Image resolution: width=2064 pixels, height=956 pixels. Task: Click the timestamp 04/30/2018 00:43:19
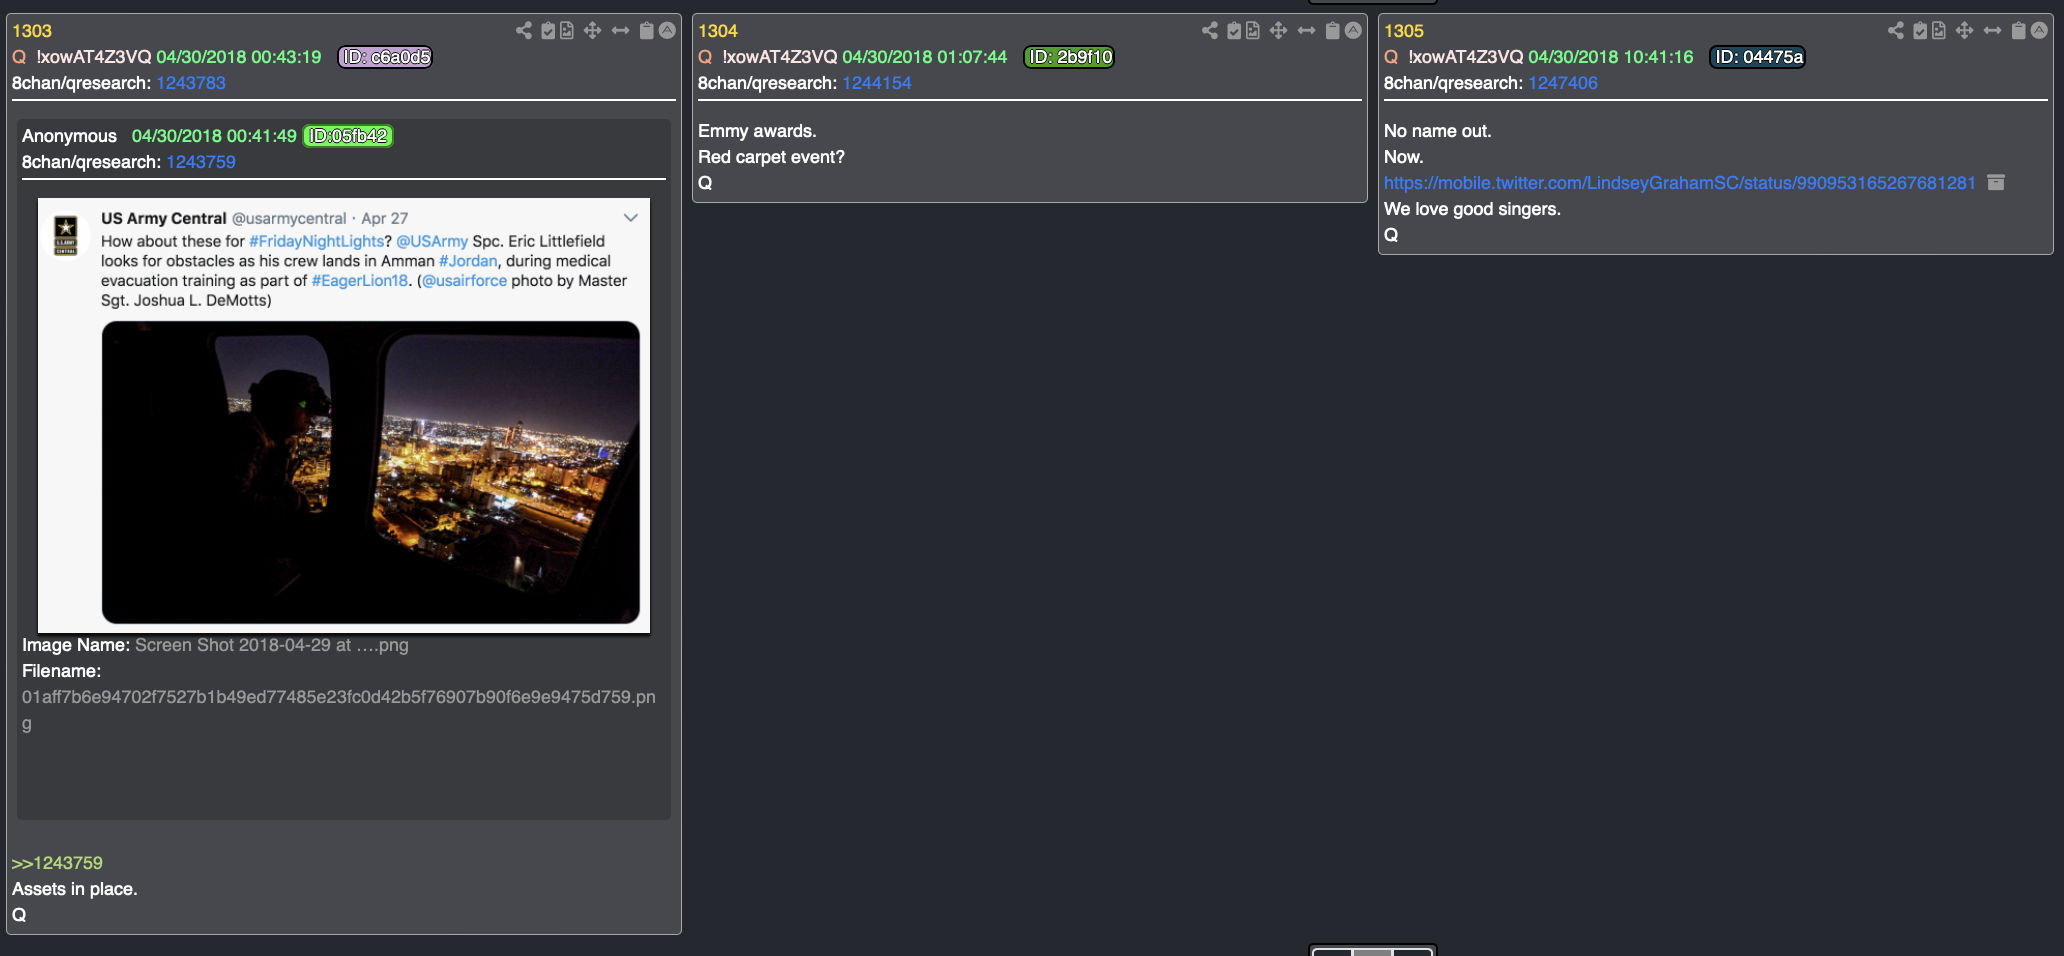pyautogui.click(x=239, y=57)
